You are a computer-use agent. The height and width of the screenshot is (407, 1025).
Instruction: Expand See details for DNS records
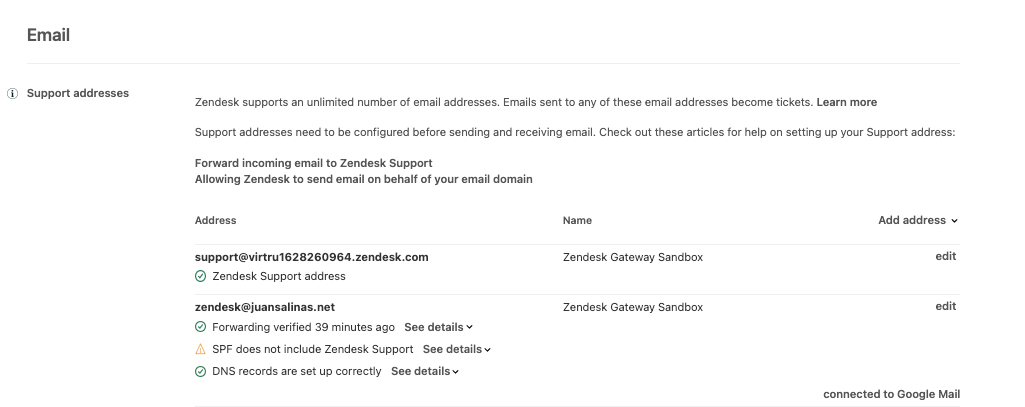click(x=425, y=371)
